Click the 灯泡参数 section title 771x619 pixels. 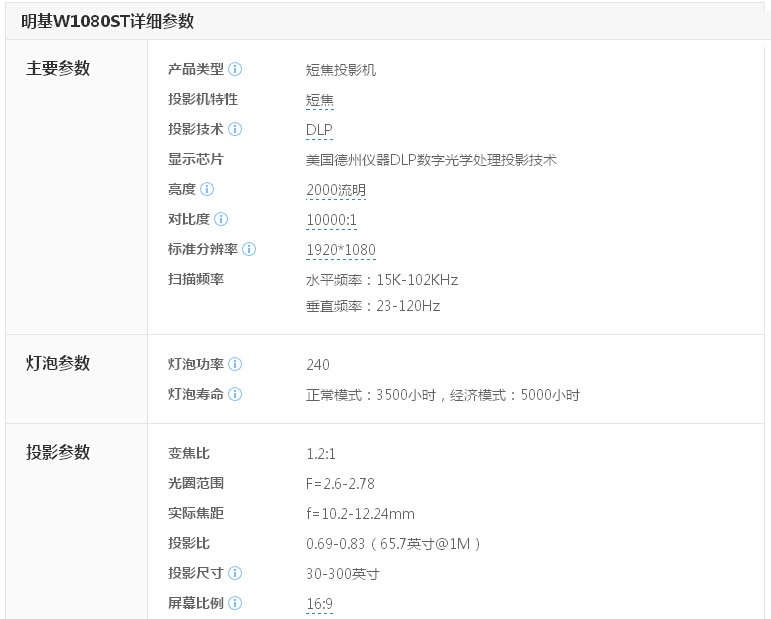pyautogui.click(x=58, y=363)
